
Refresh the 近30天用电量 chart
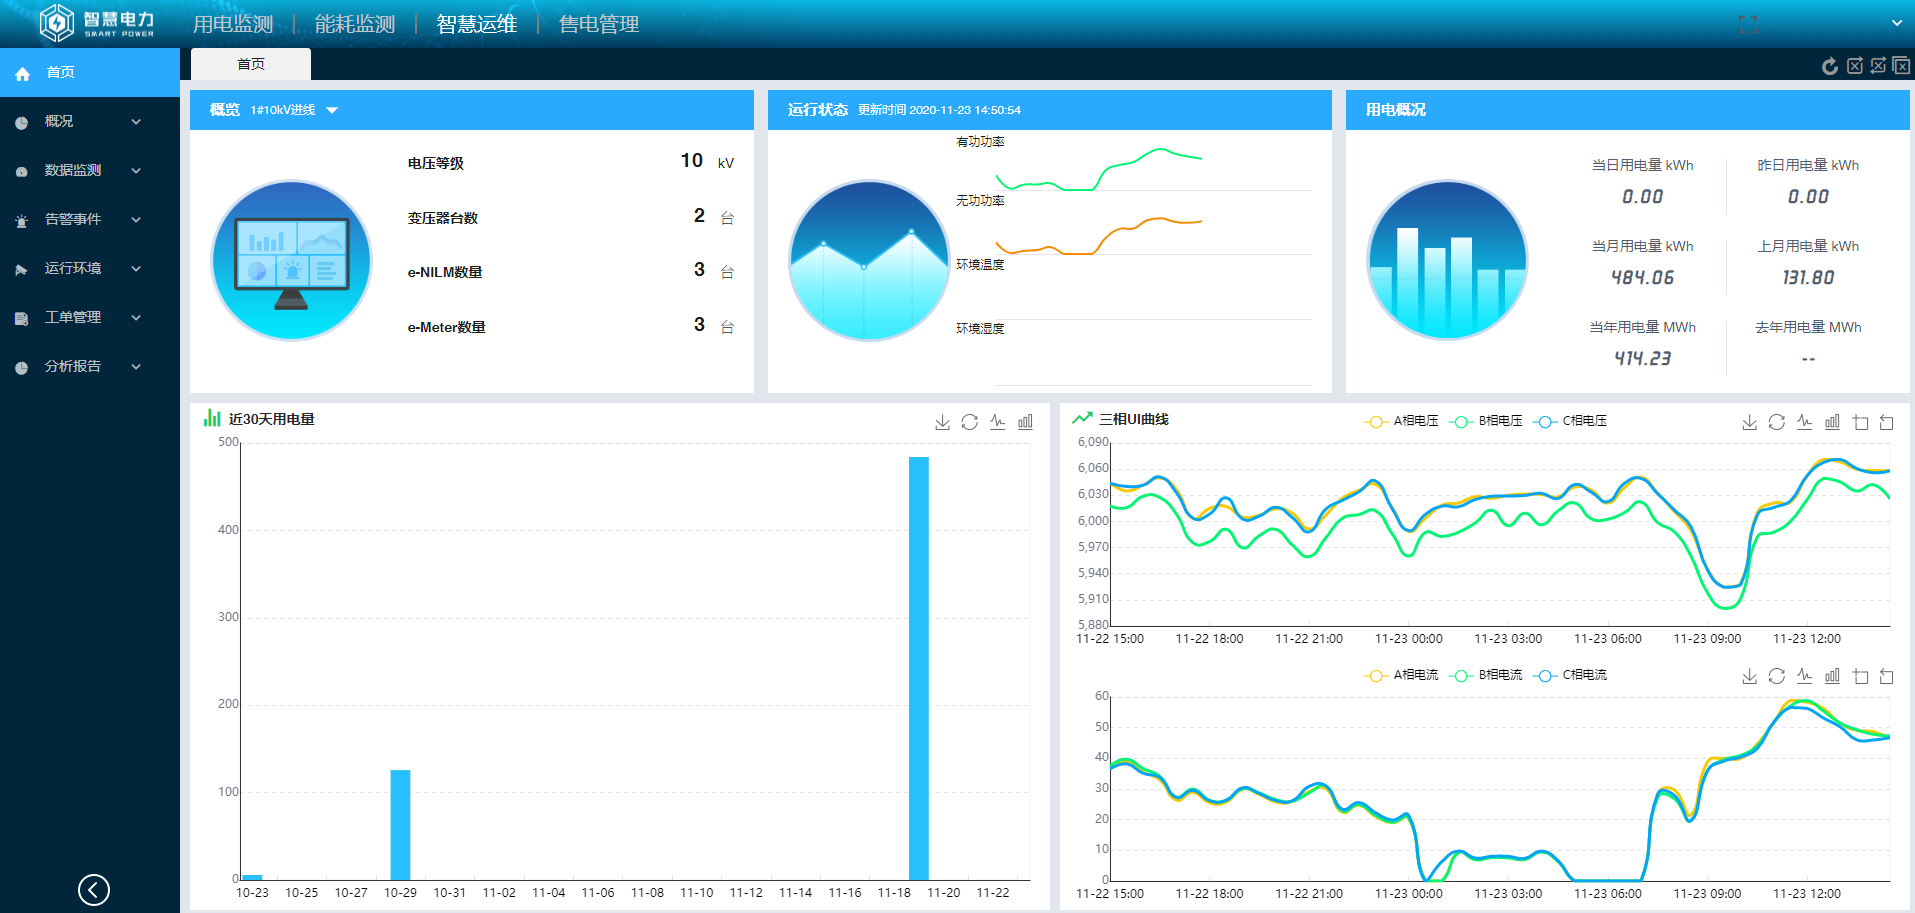(969, 422)
